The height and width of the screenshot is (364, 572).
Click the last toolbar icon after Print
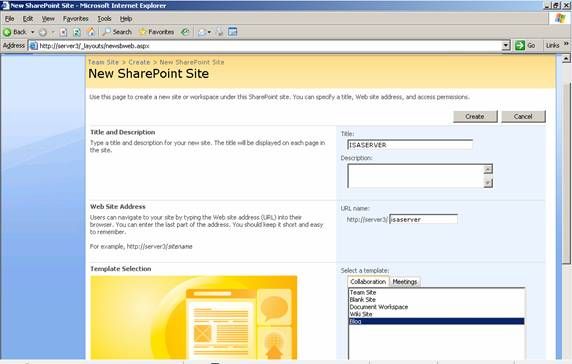[x=232, y=32]
